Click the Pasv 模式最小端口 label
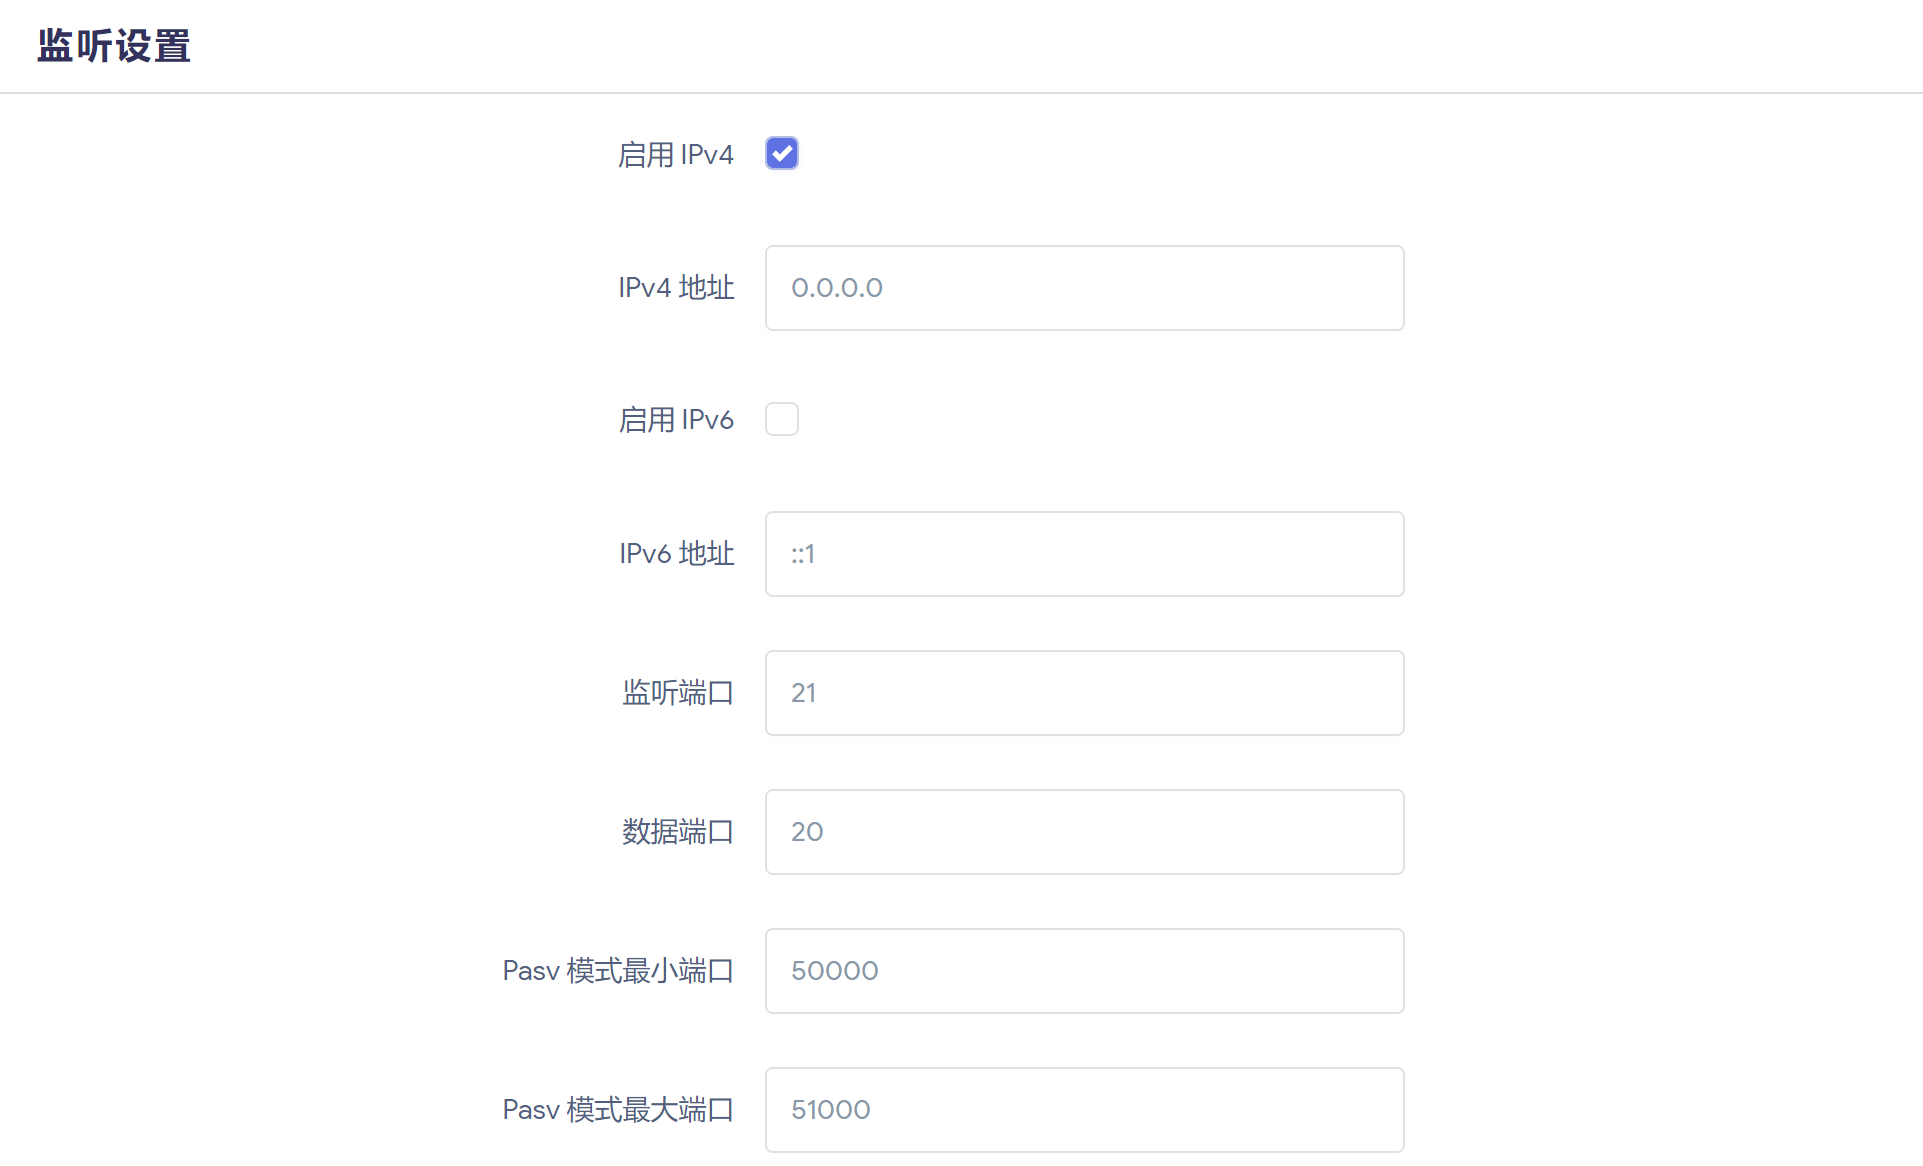This screenshot has height=1166, width=1923. (x=618, y=970)
